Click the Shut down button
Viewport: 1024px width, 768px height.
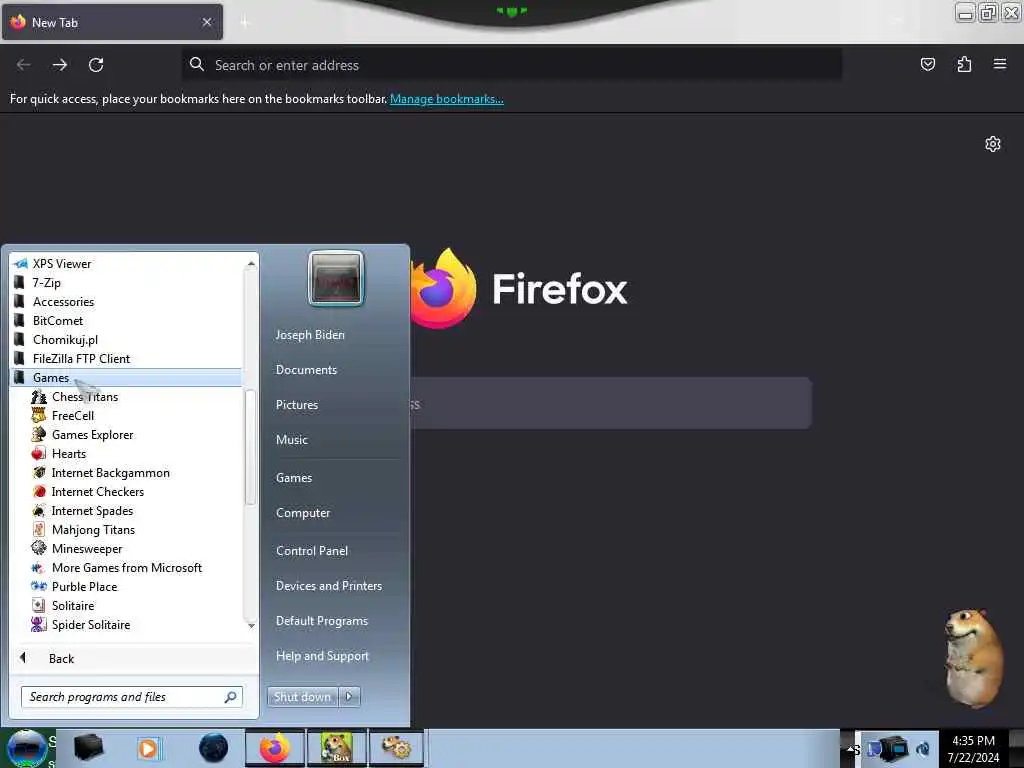pyautogui.click(x=302, y=696)
